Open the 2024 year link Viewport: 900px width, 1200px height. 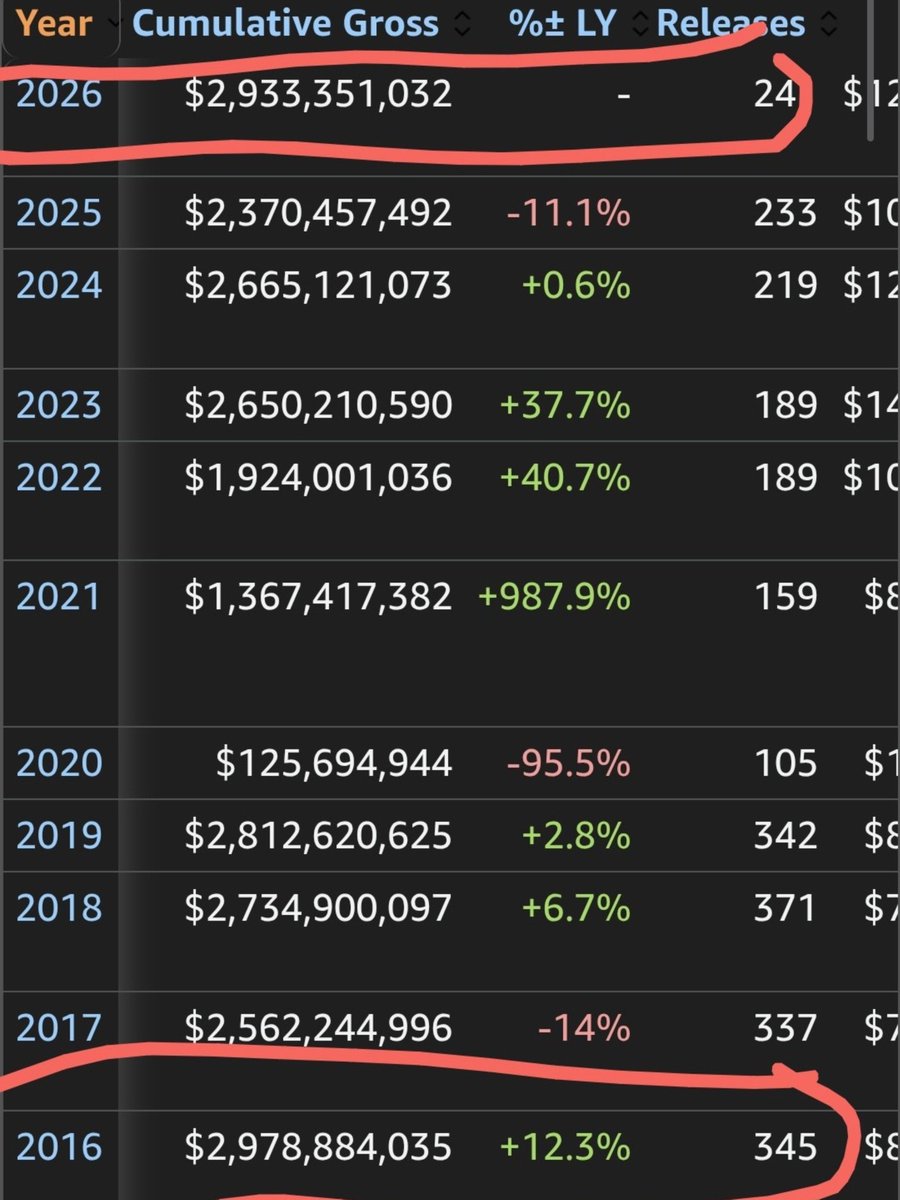tap(59, 284)
